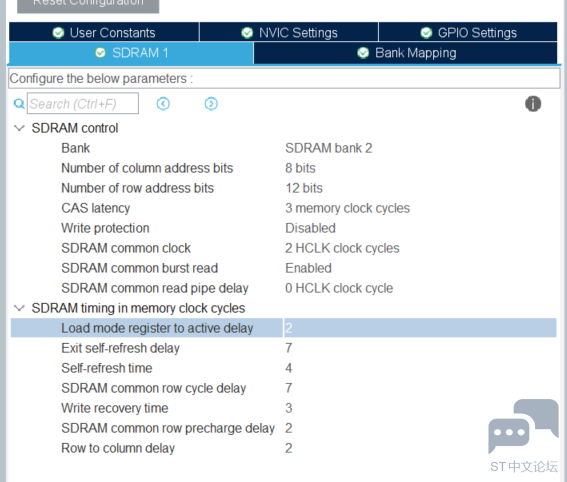Screen dimensions: 567x482
Task: Change CAS latency 3 memory clock cycles
Action: point(348,208)
